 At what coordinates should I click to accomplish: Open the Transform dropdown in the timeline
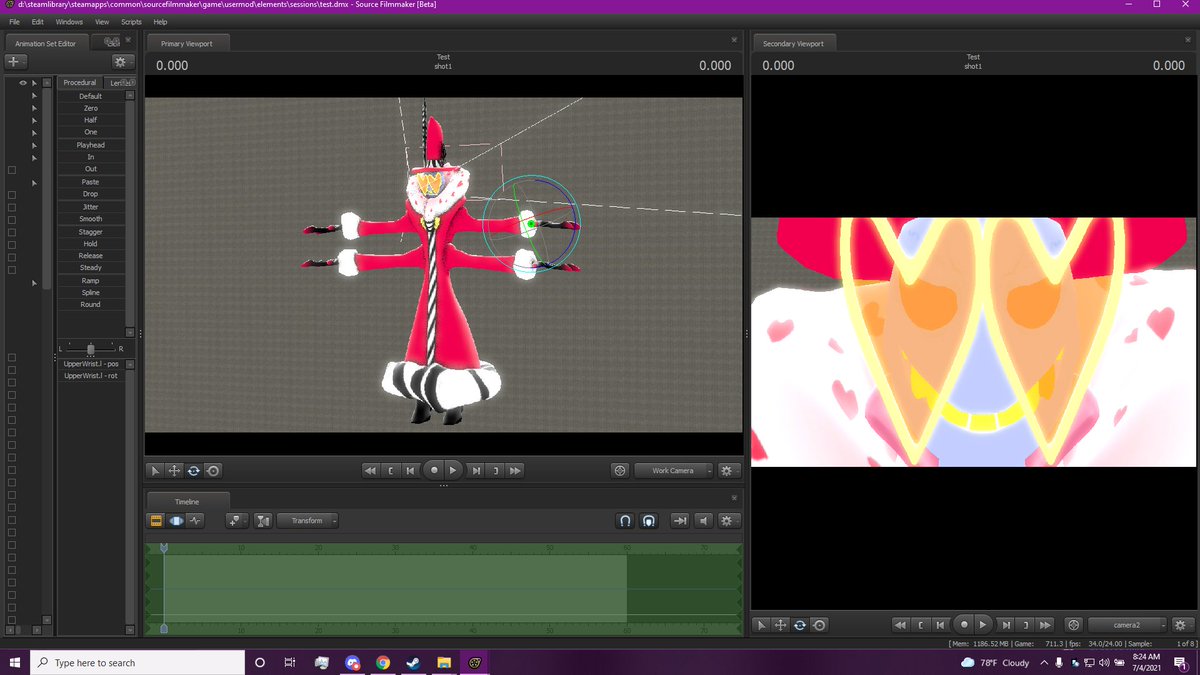(308, 520)
